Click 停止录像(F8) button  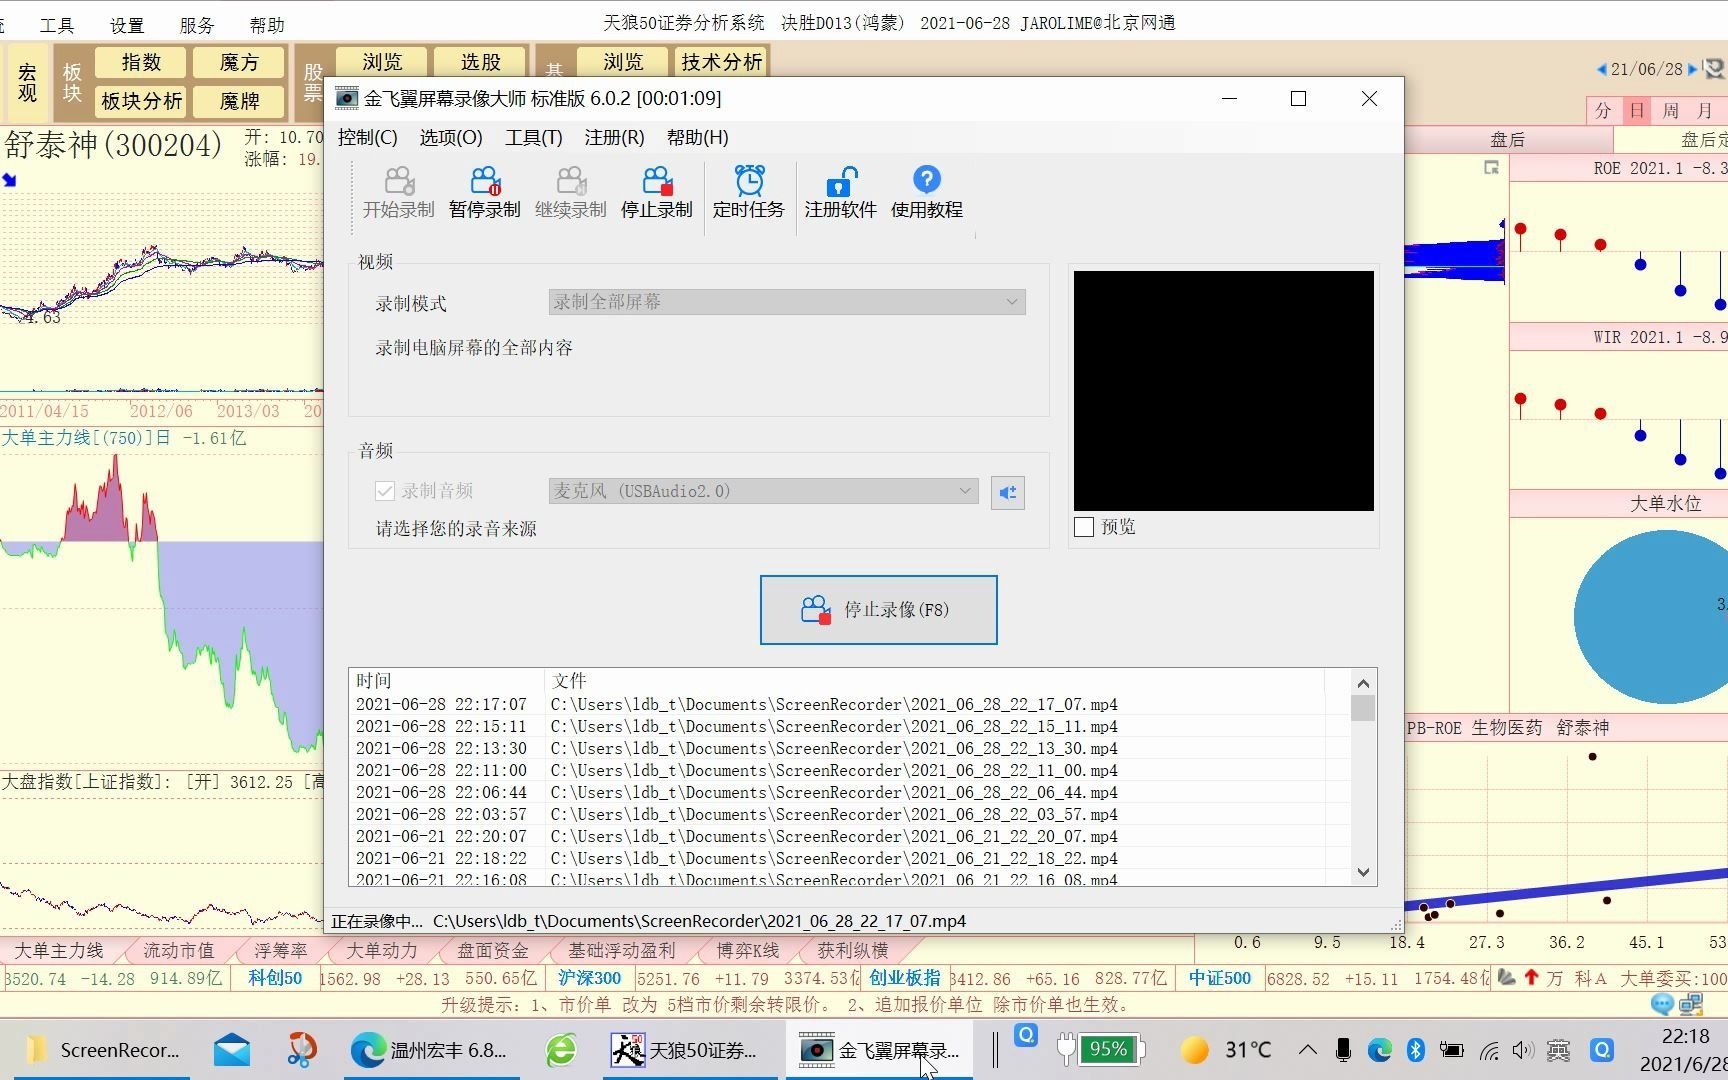click(878, 609)
